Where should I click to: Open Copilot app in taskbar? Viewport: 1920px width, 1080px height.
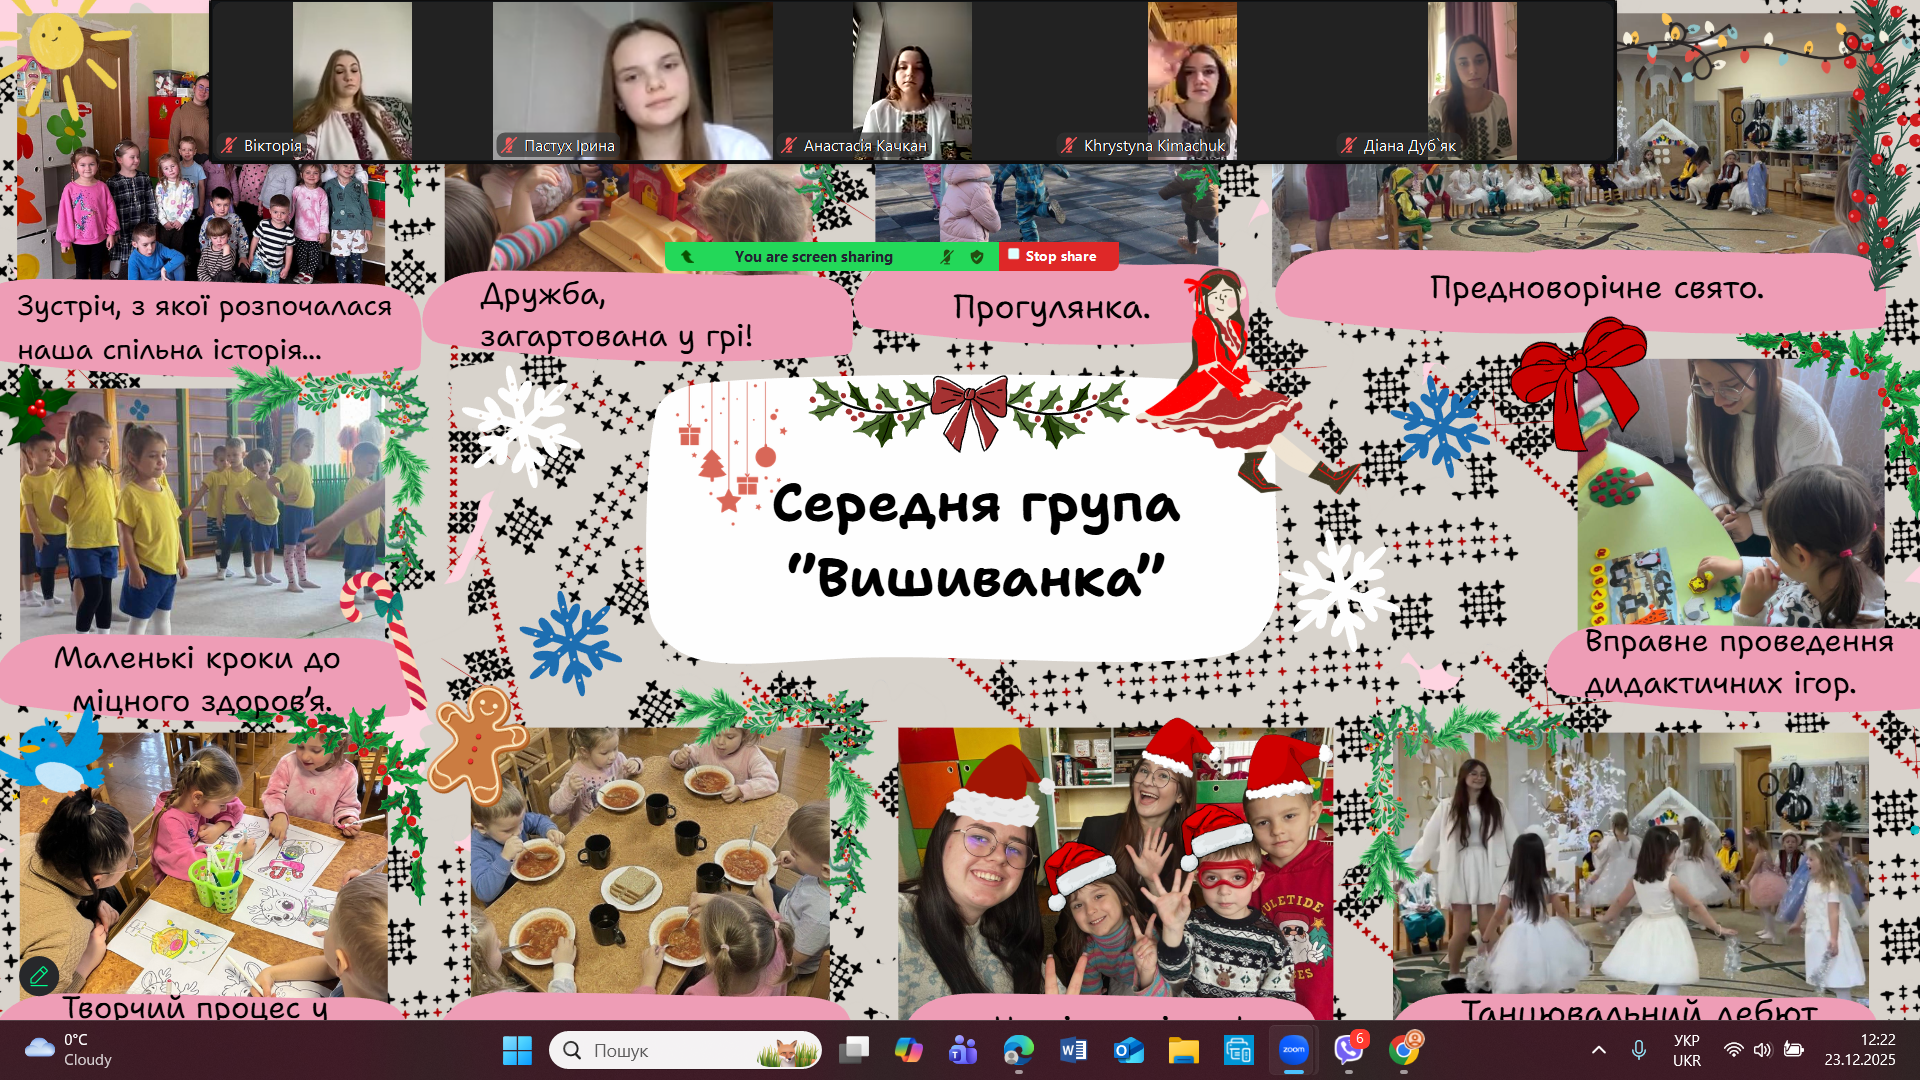coord(908,1050)
